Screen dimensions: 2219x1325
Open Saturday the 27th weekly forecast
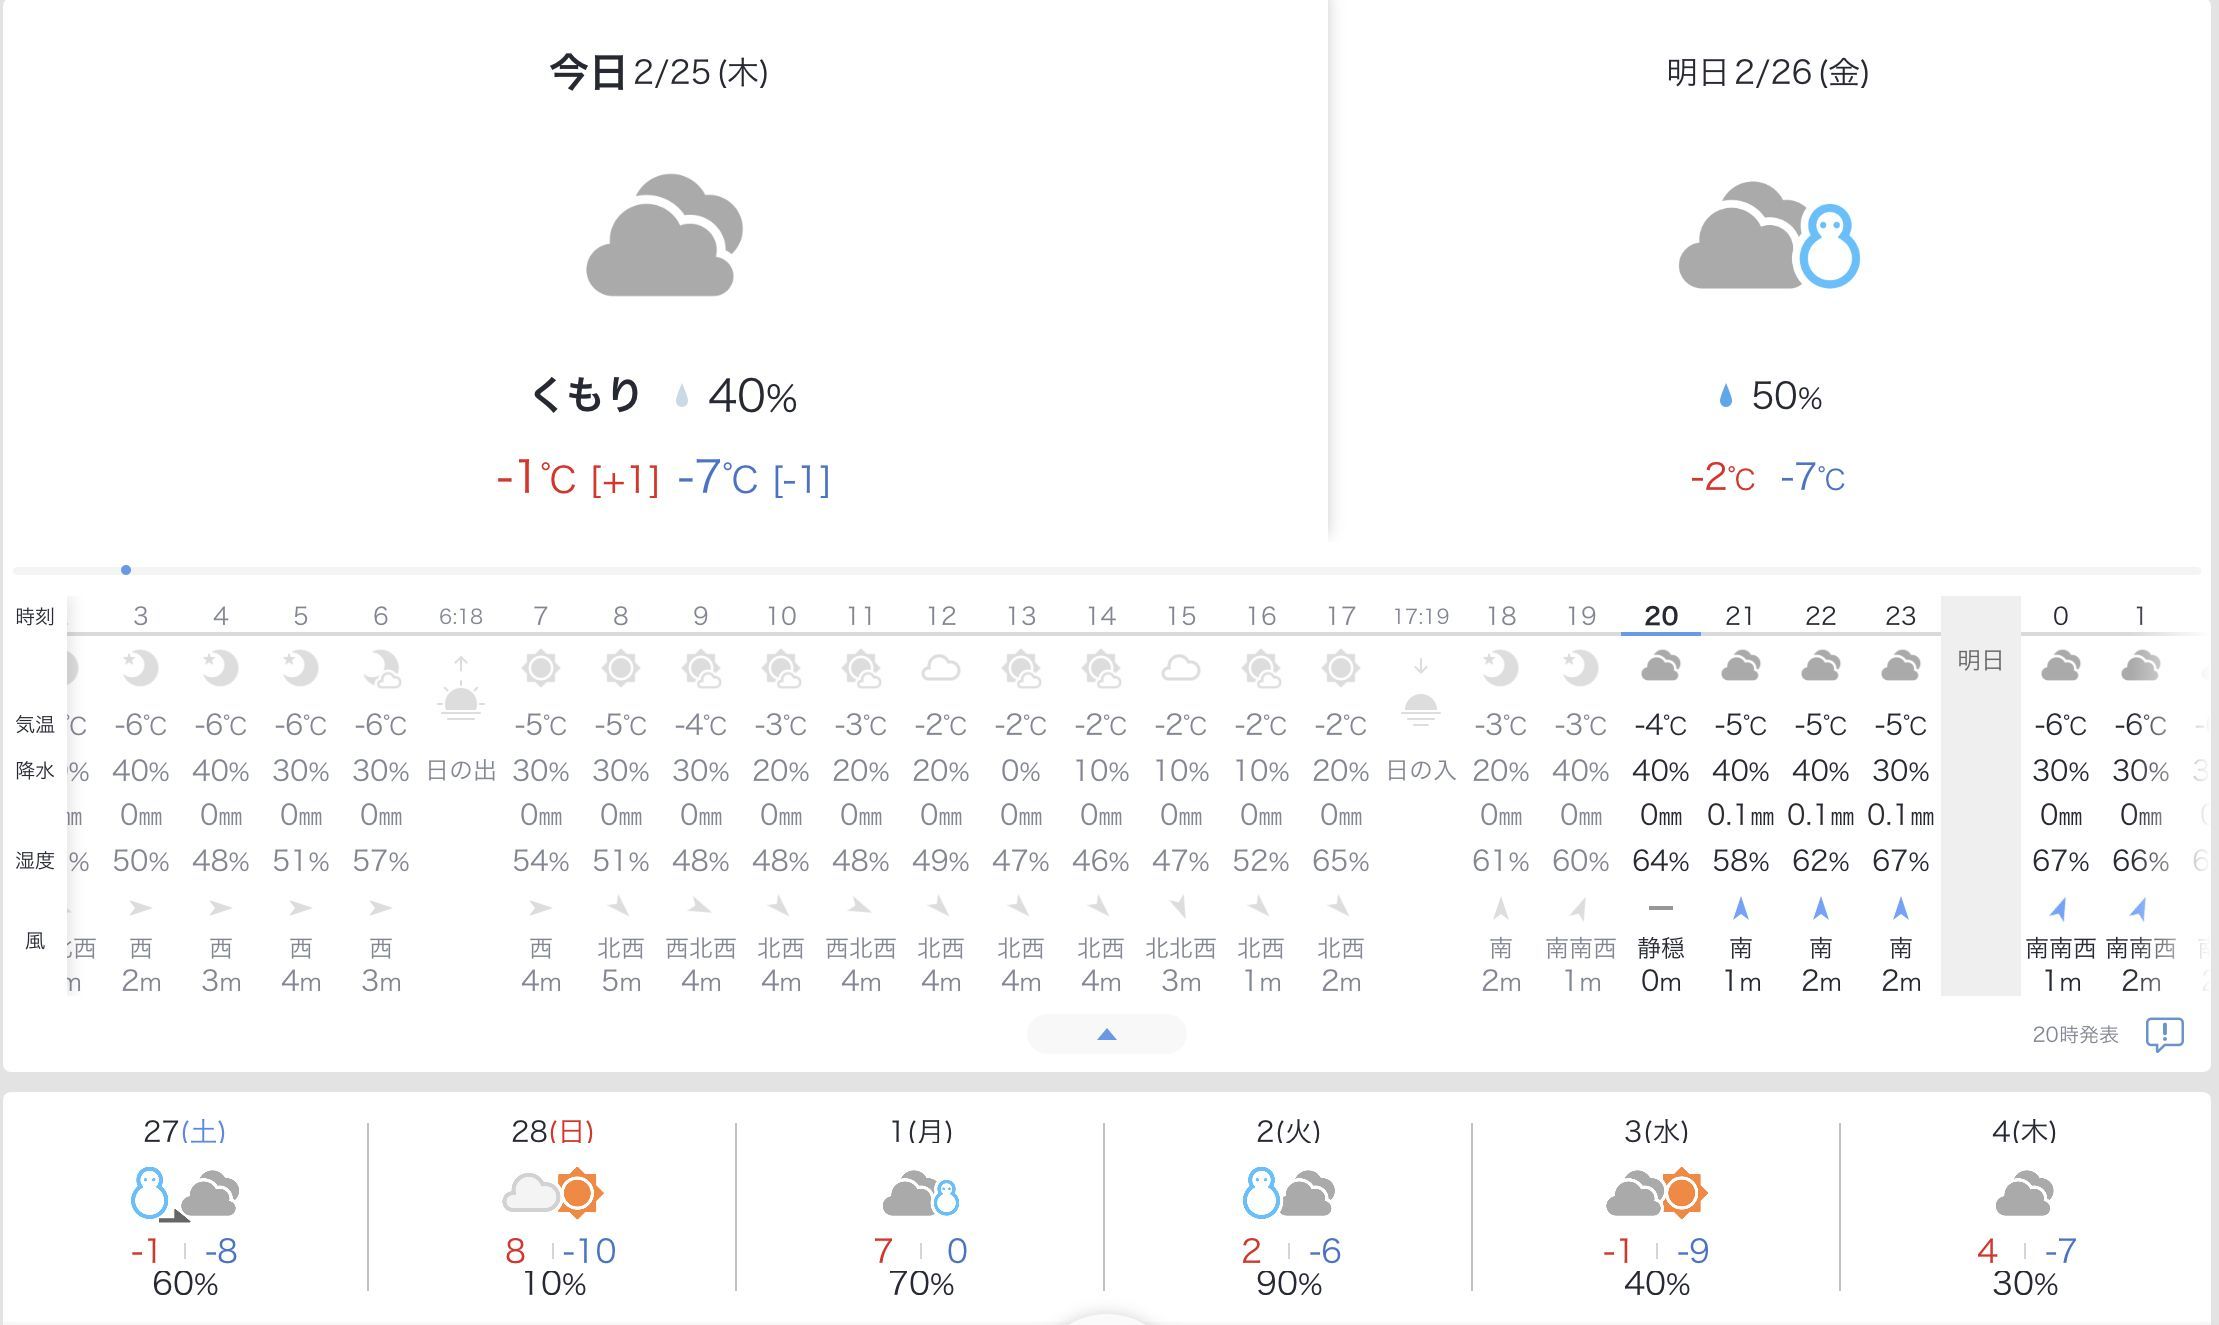coord(185,1208)
